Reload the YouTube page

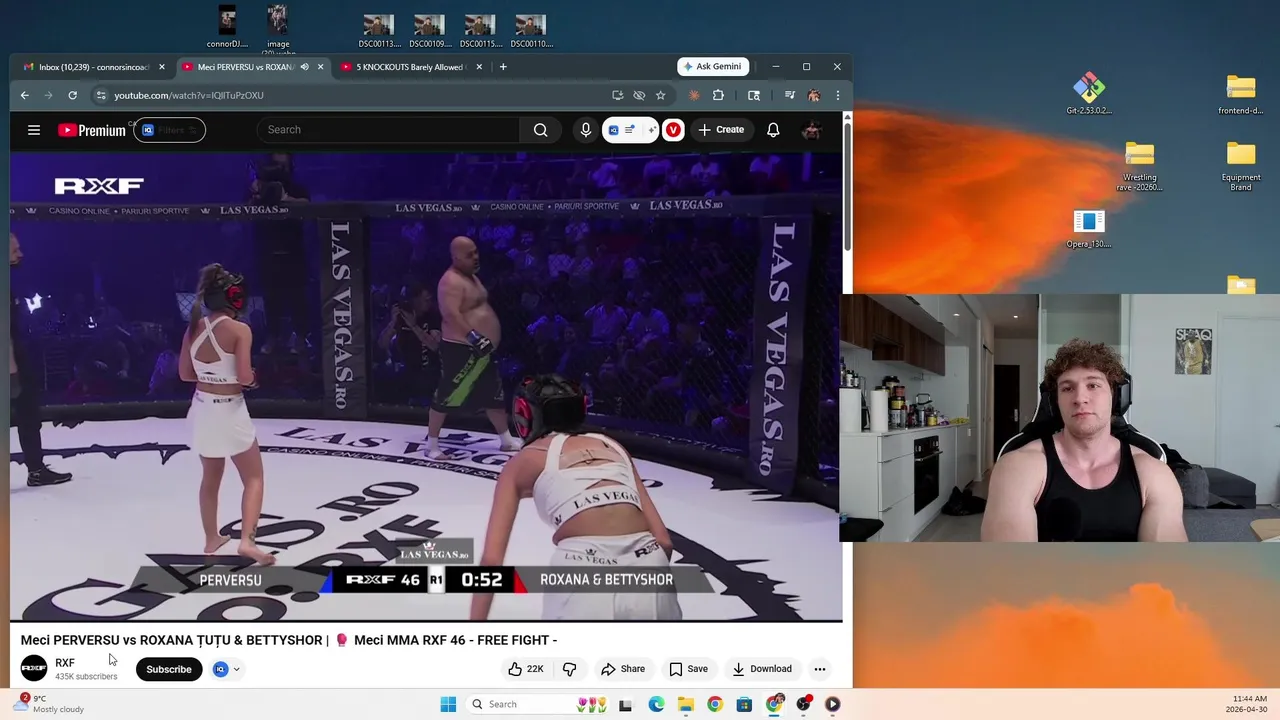click(72, 95)
